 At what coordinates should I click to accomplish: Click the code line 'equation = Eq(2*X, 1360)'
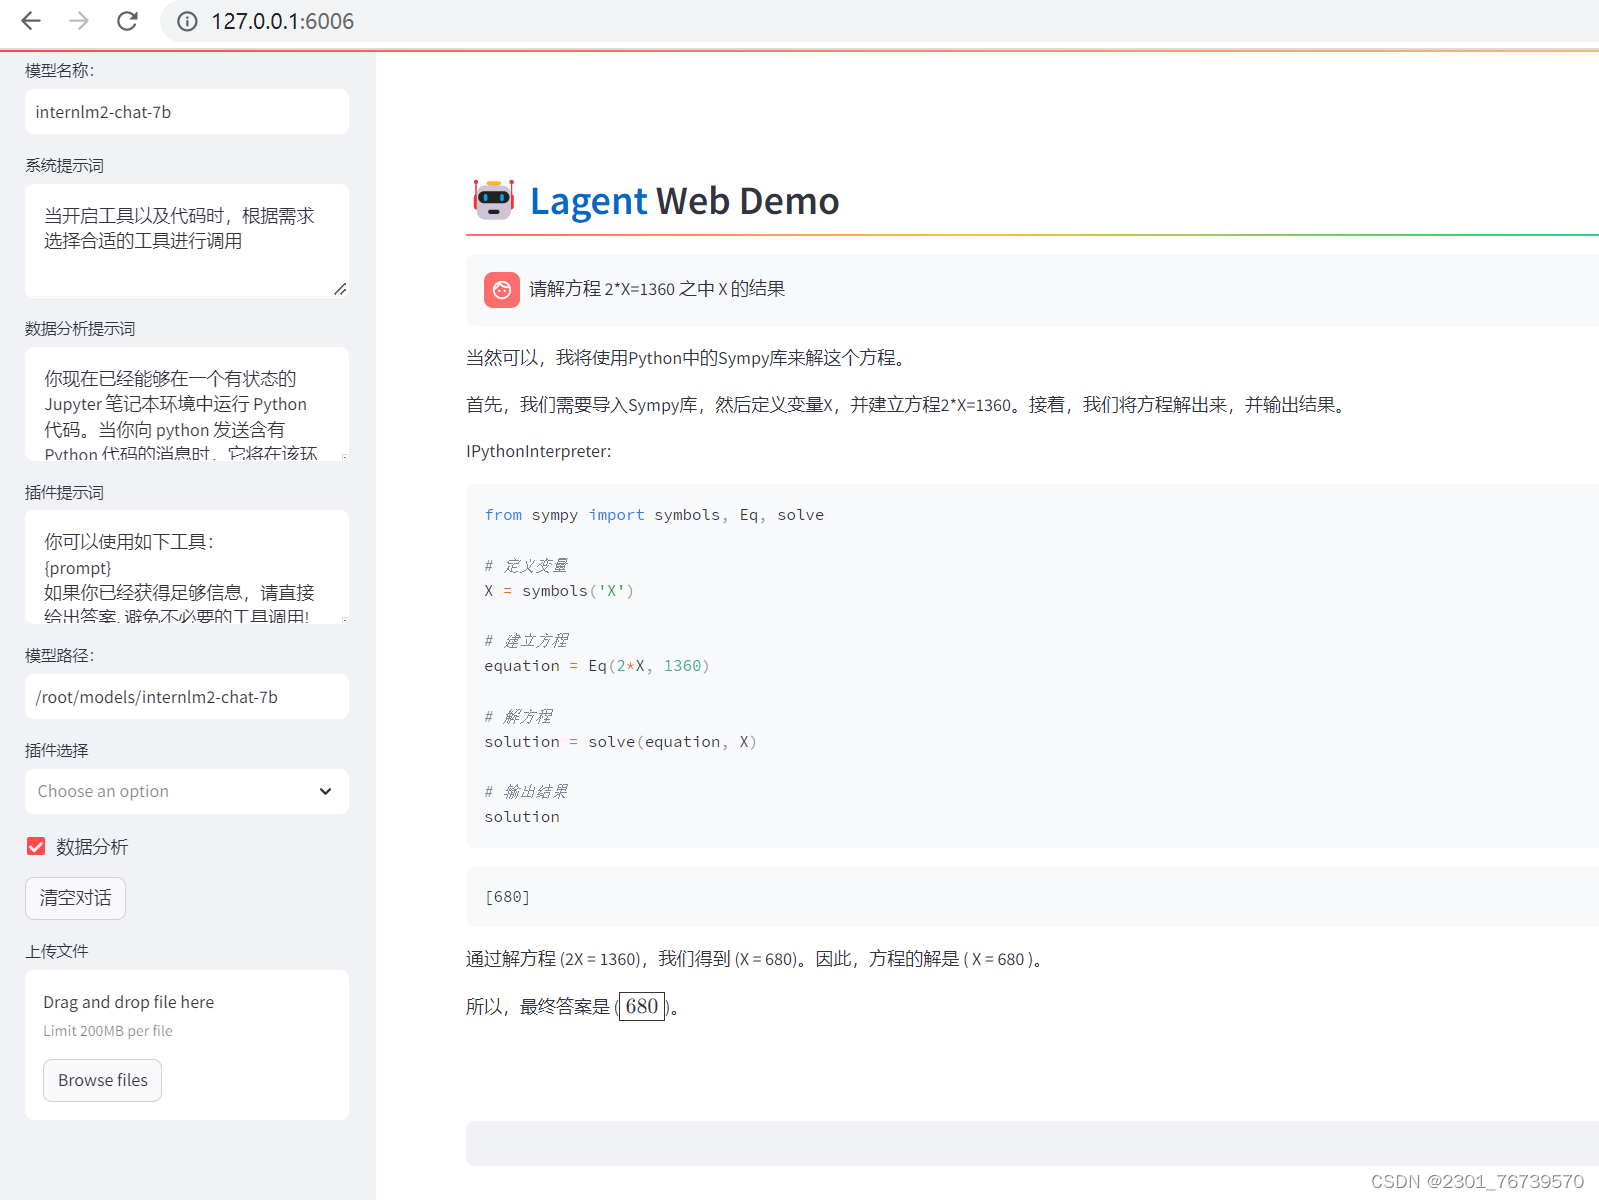[597, 666]
